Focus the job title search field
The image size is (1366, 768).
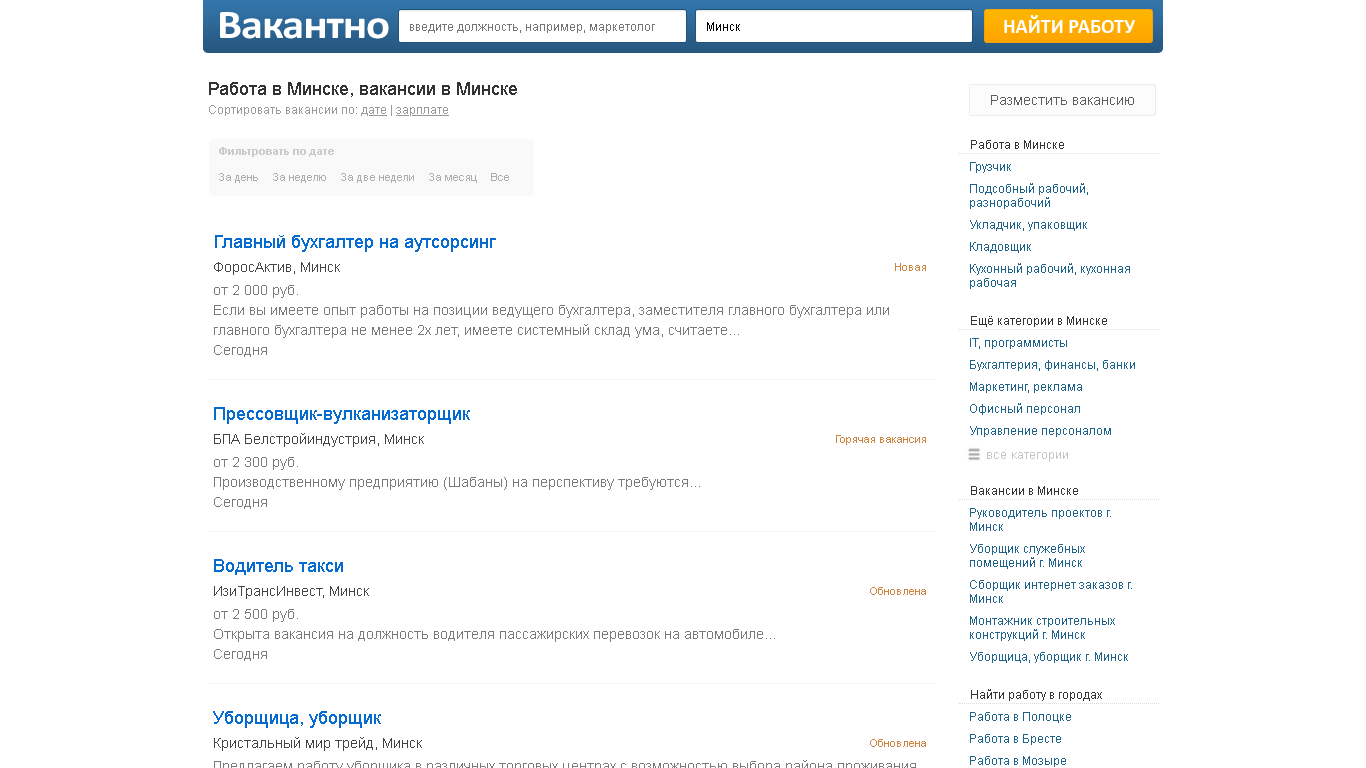(542, 26)
